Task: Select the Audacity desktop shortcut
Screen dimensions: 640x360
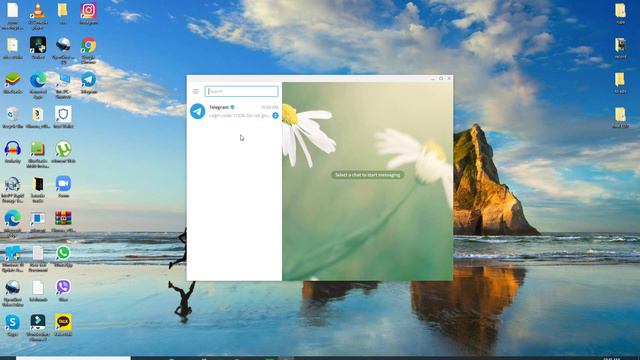Action: 13,152
